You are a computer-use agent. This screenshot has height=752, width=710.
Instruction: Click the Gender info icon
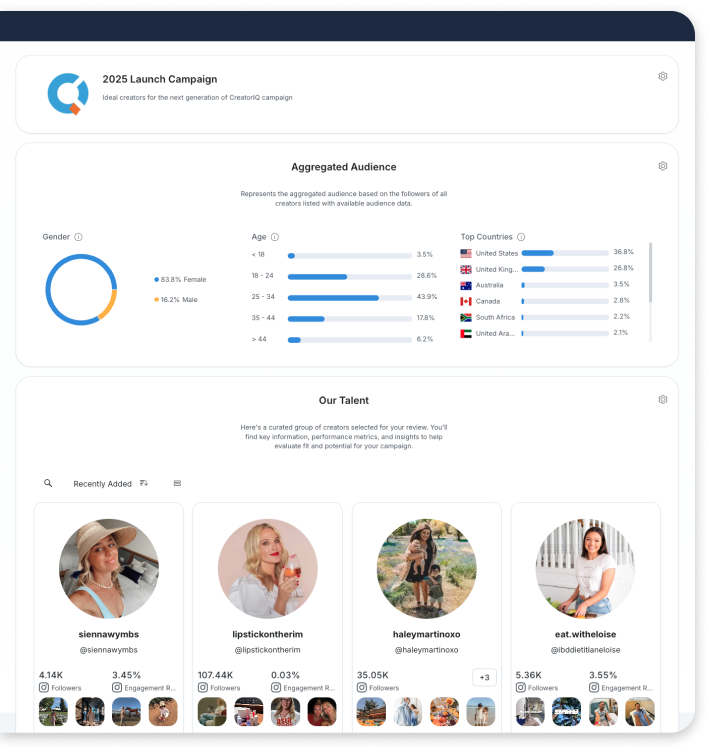tap(79, 237)
